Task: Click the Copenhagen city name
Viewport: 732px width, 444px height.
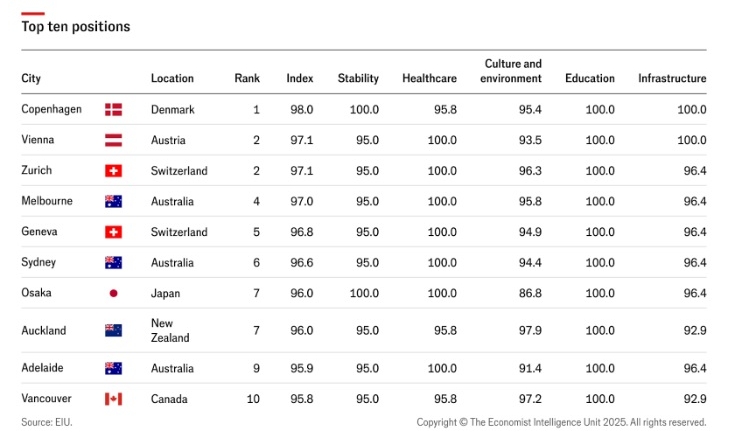Action: [x=51, y=109]
